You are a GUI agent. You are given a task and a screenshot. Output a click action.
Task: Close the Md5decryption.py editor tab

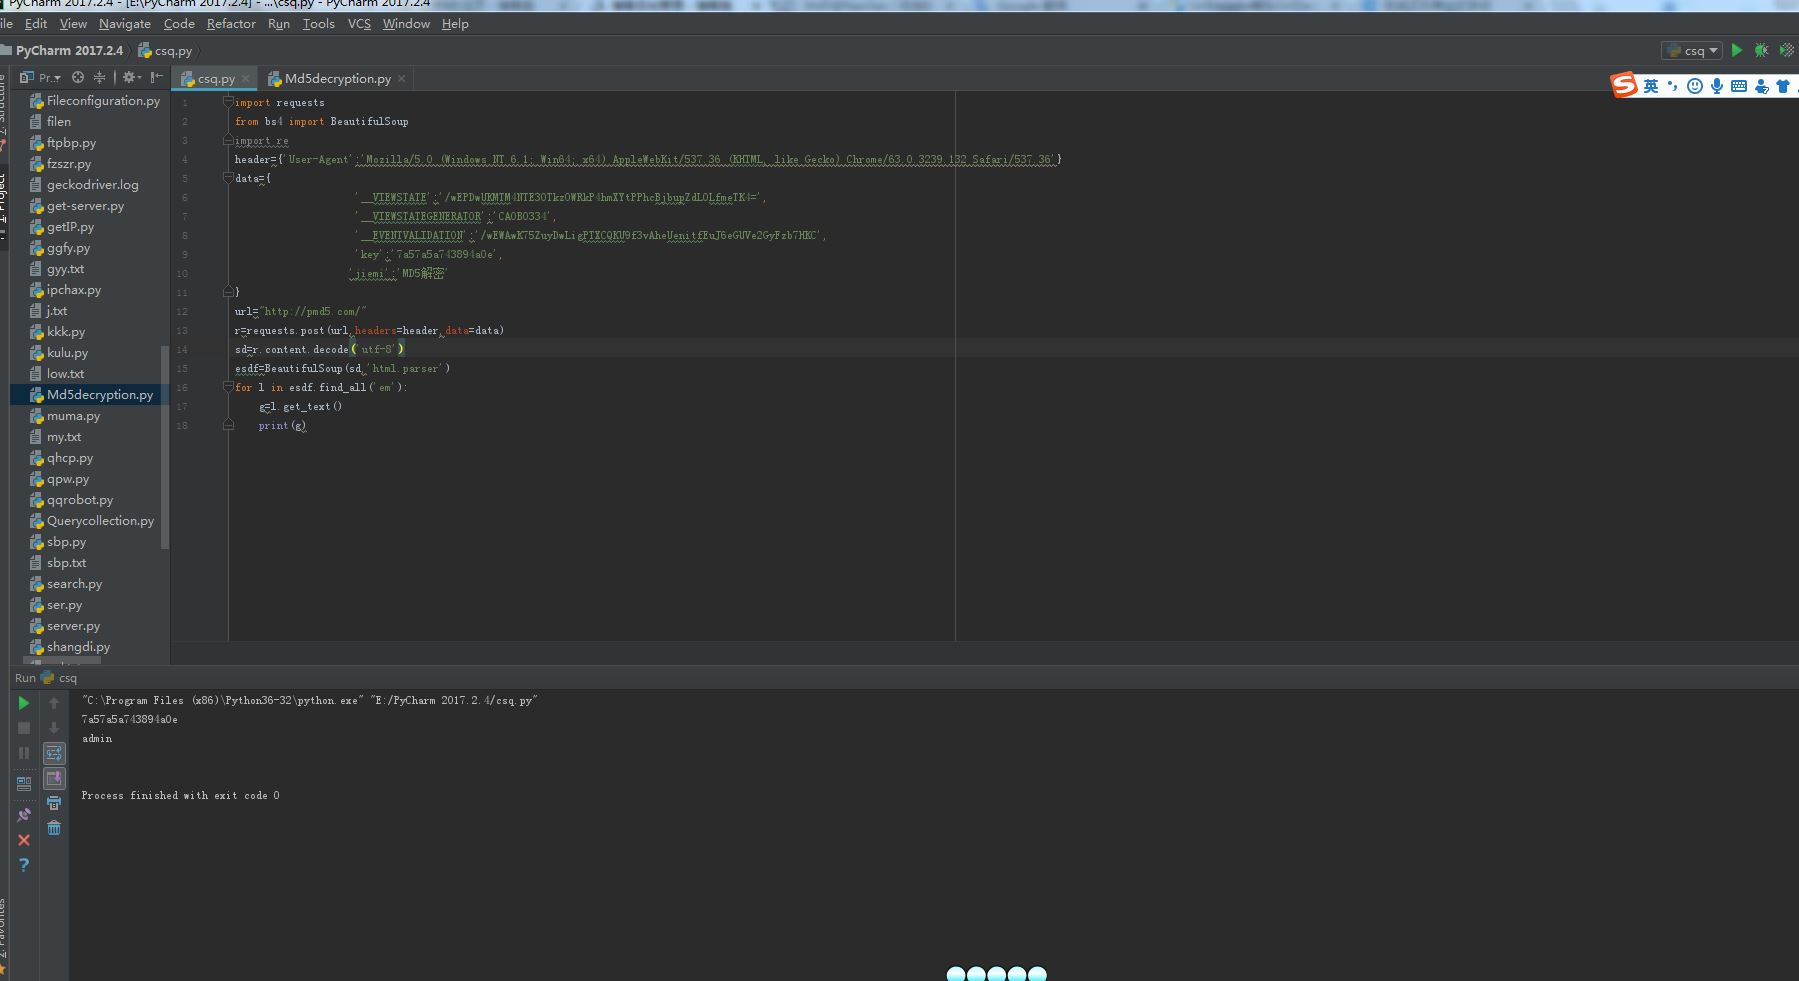coord(402,79)
